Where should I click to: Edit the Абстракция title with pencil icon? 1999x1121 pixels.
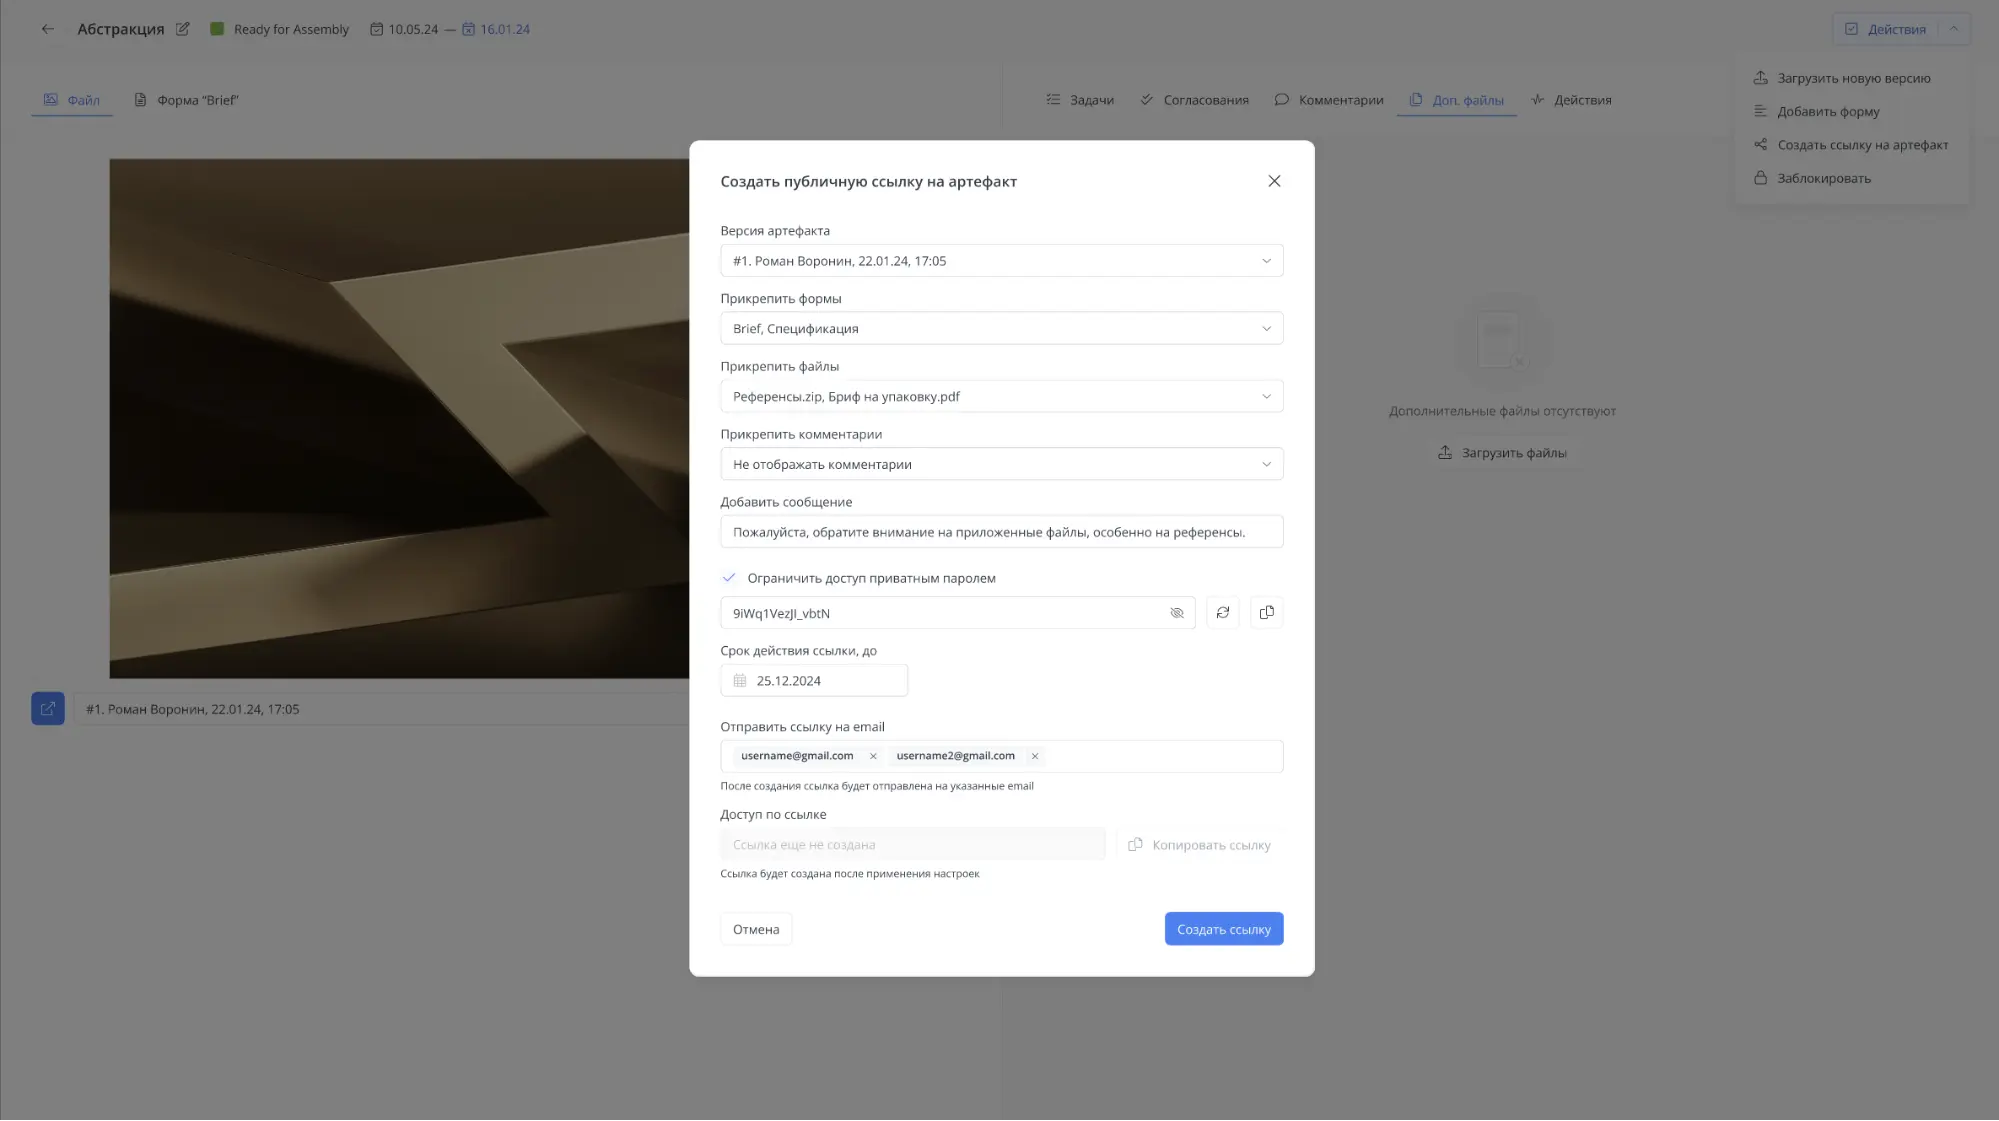(182, 29)
